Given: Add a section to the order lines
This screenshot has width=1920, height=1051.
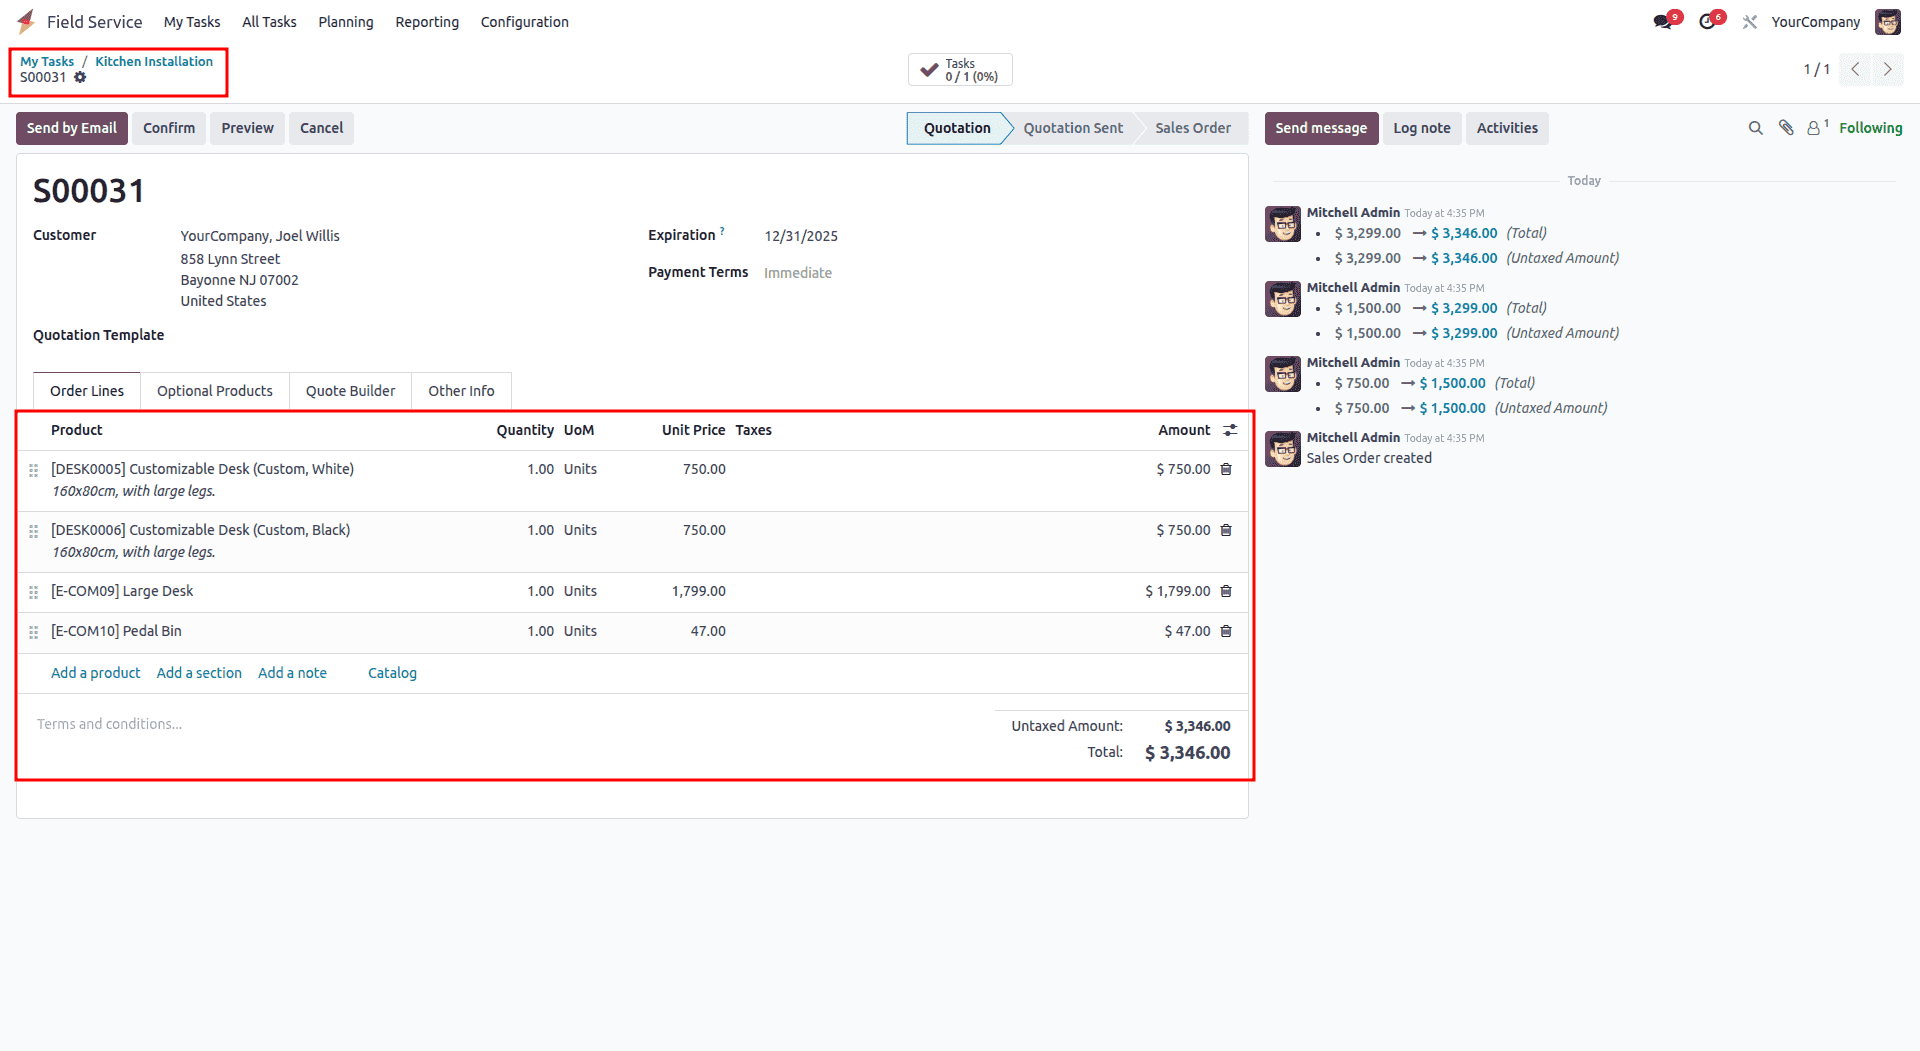Looking at the screenshot, I should click(198, 673).
